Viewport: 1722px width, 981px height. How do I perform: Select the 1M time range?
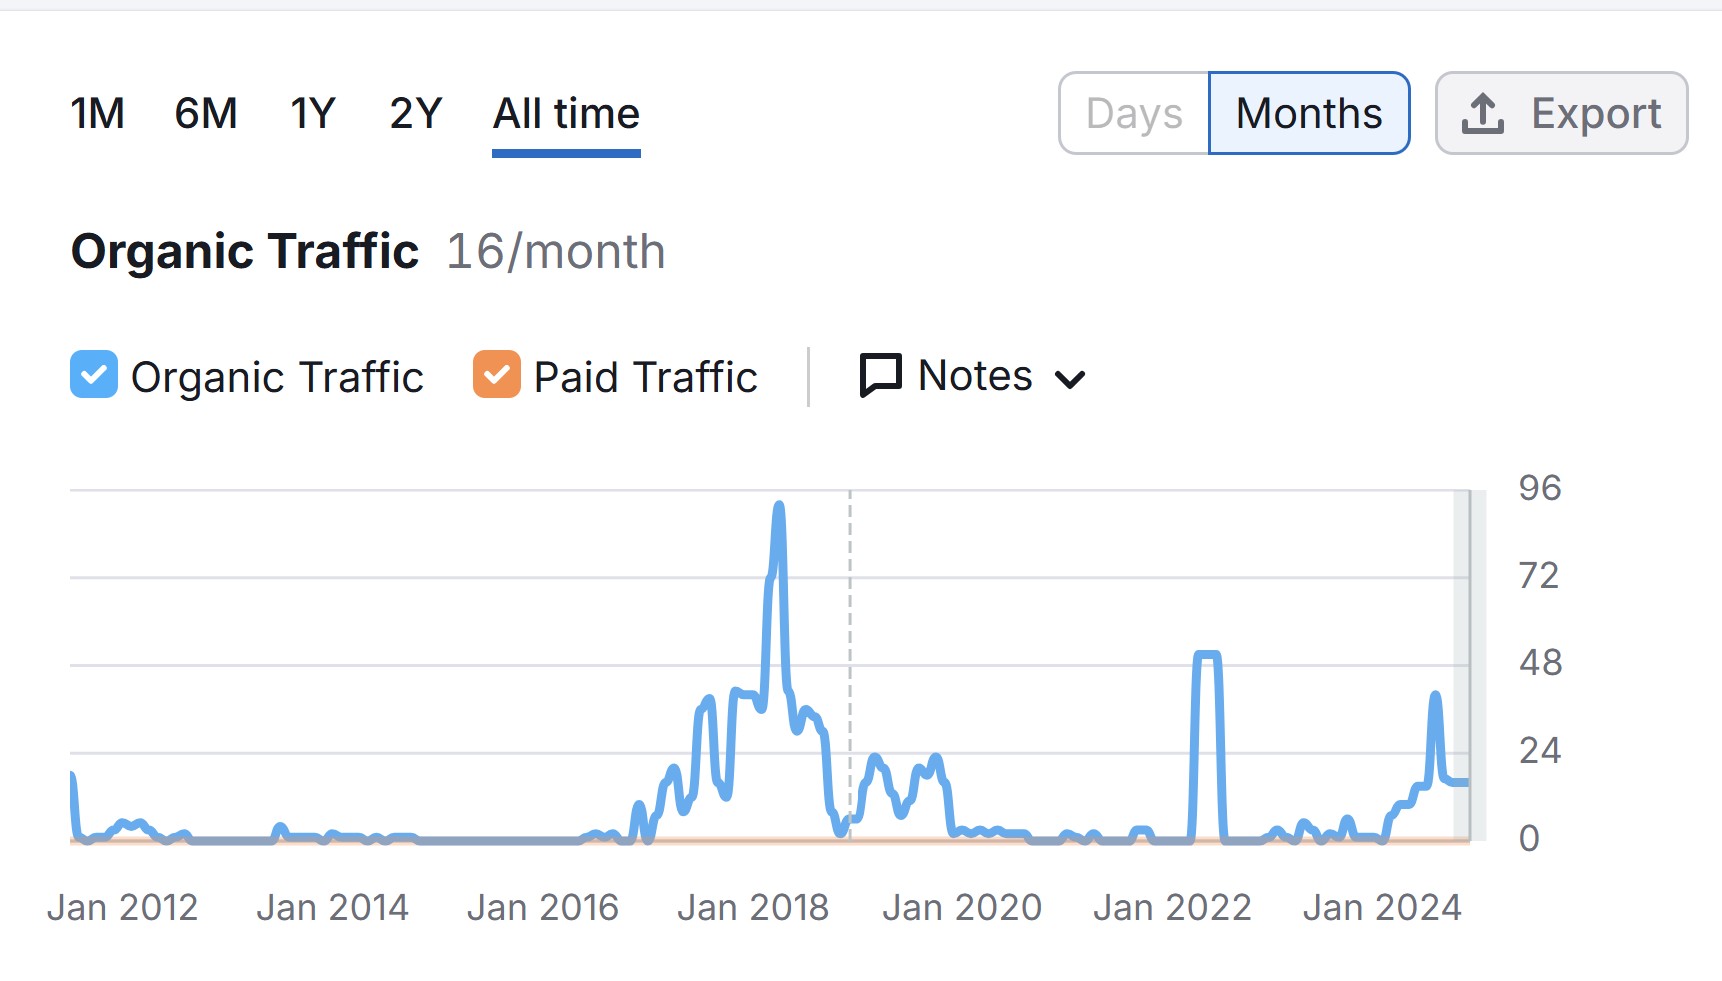[x=97, y=114]
